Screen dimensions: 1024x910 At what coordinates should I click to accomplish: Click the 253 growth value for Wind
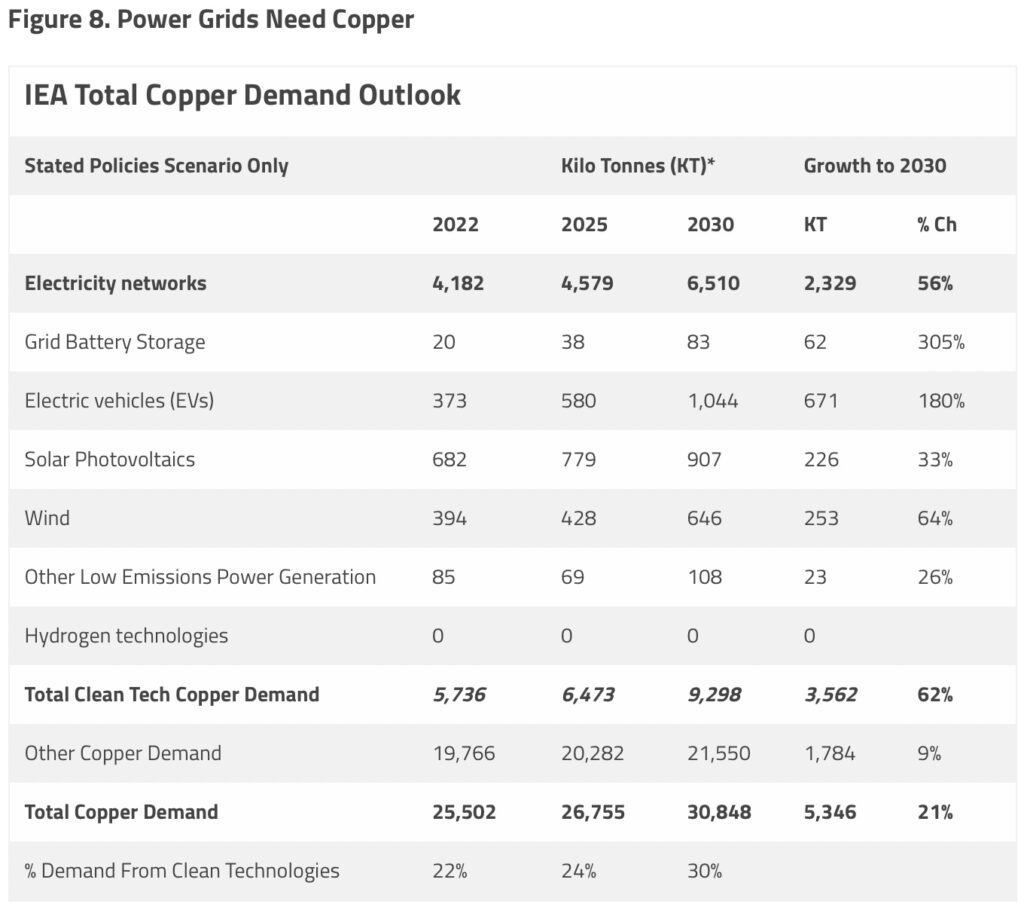click(x=821, y=519)
